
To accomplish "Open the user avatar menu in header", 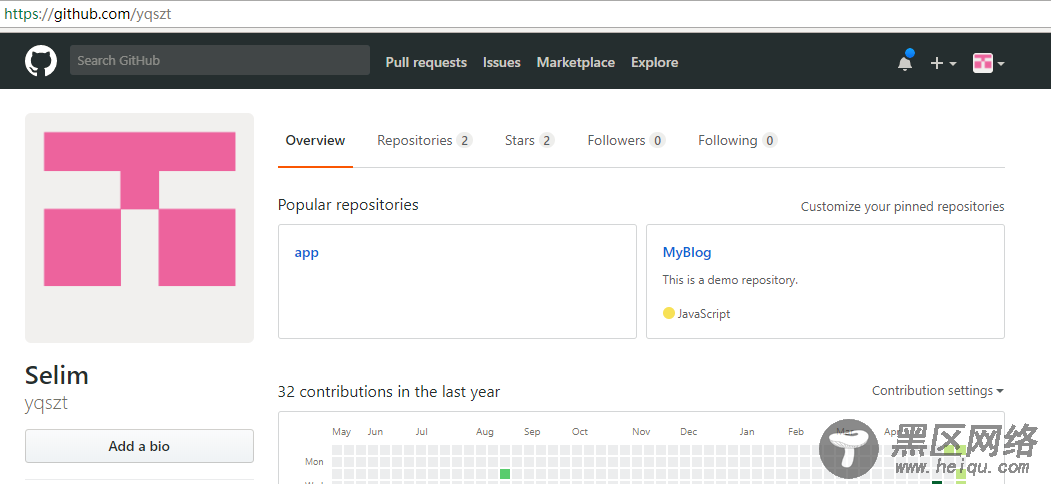I will [x=989, y=63].
